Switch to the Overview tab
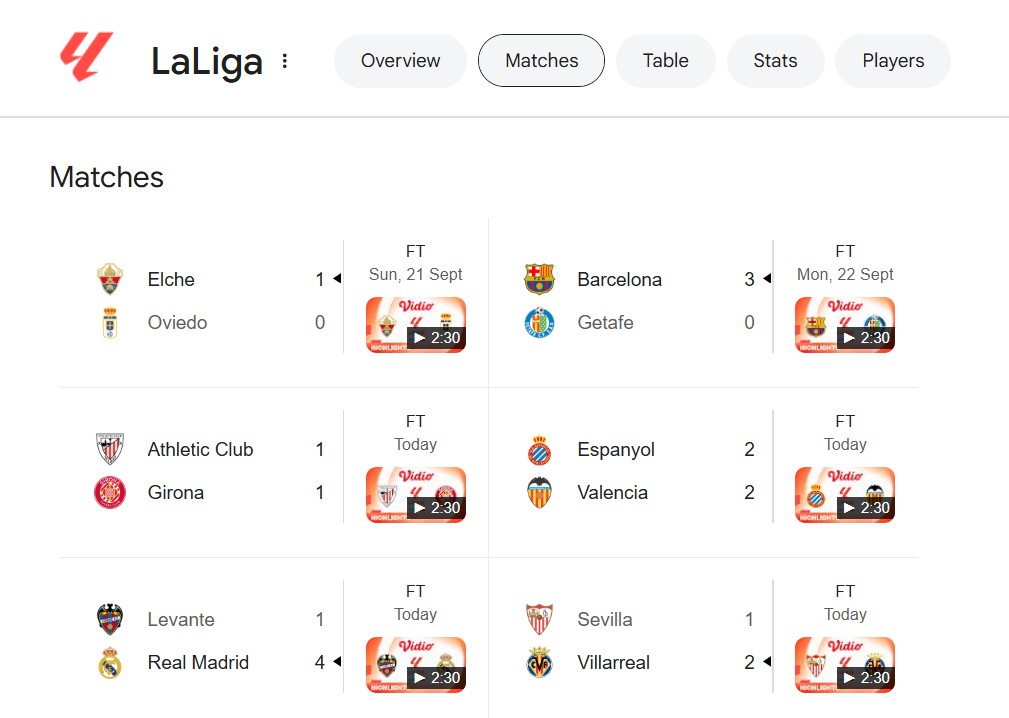Viewport: 1009px width, 718px height. (400, 61)
